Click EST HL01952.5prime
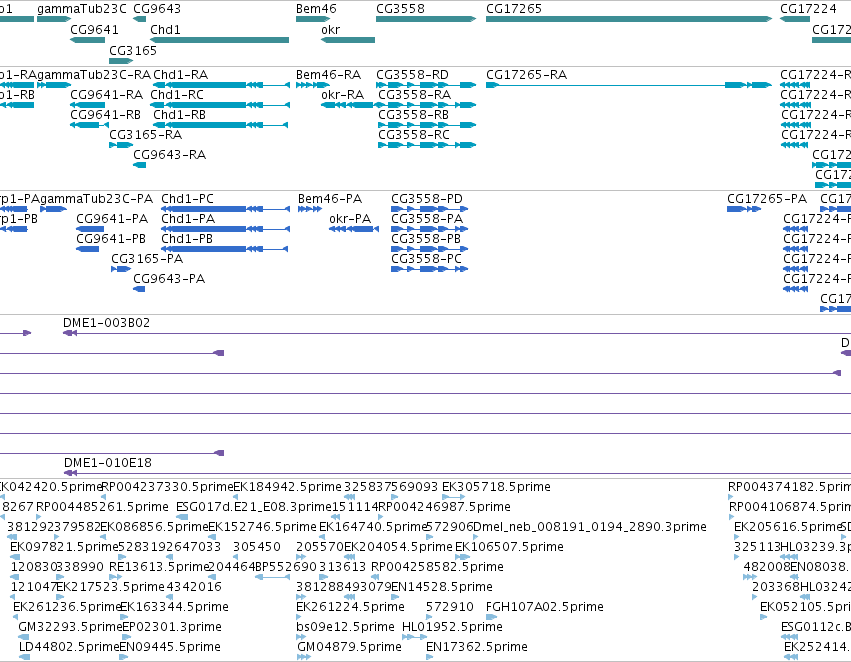 pyautogui.click(x=452, y=627)
